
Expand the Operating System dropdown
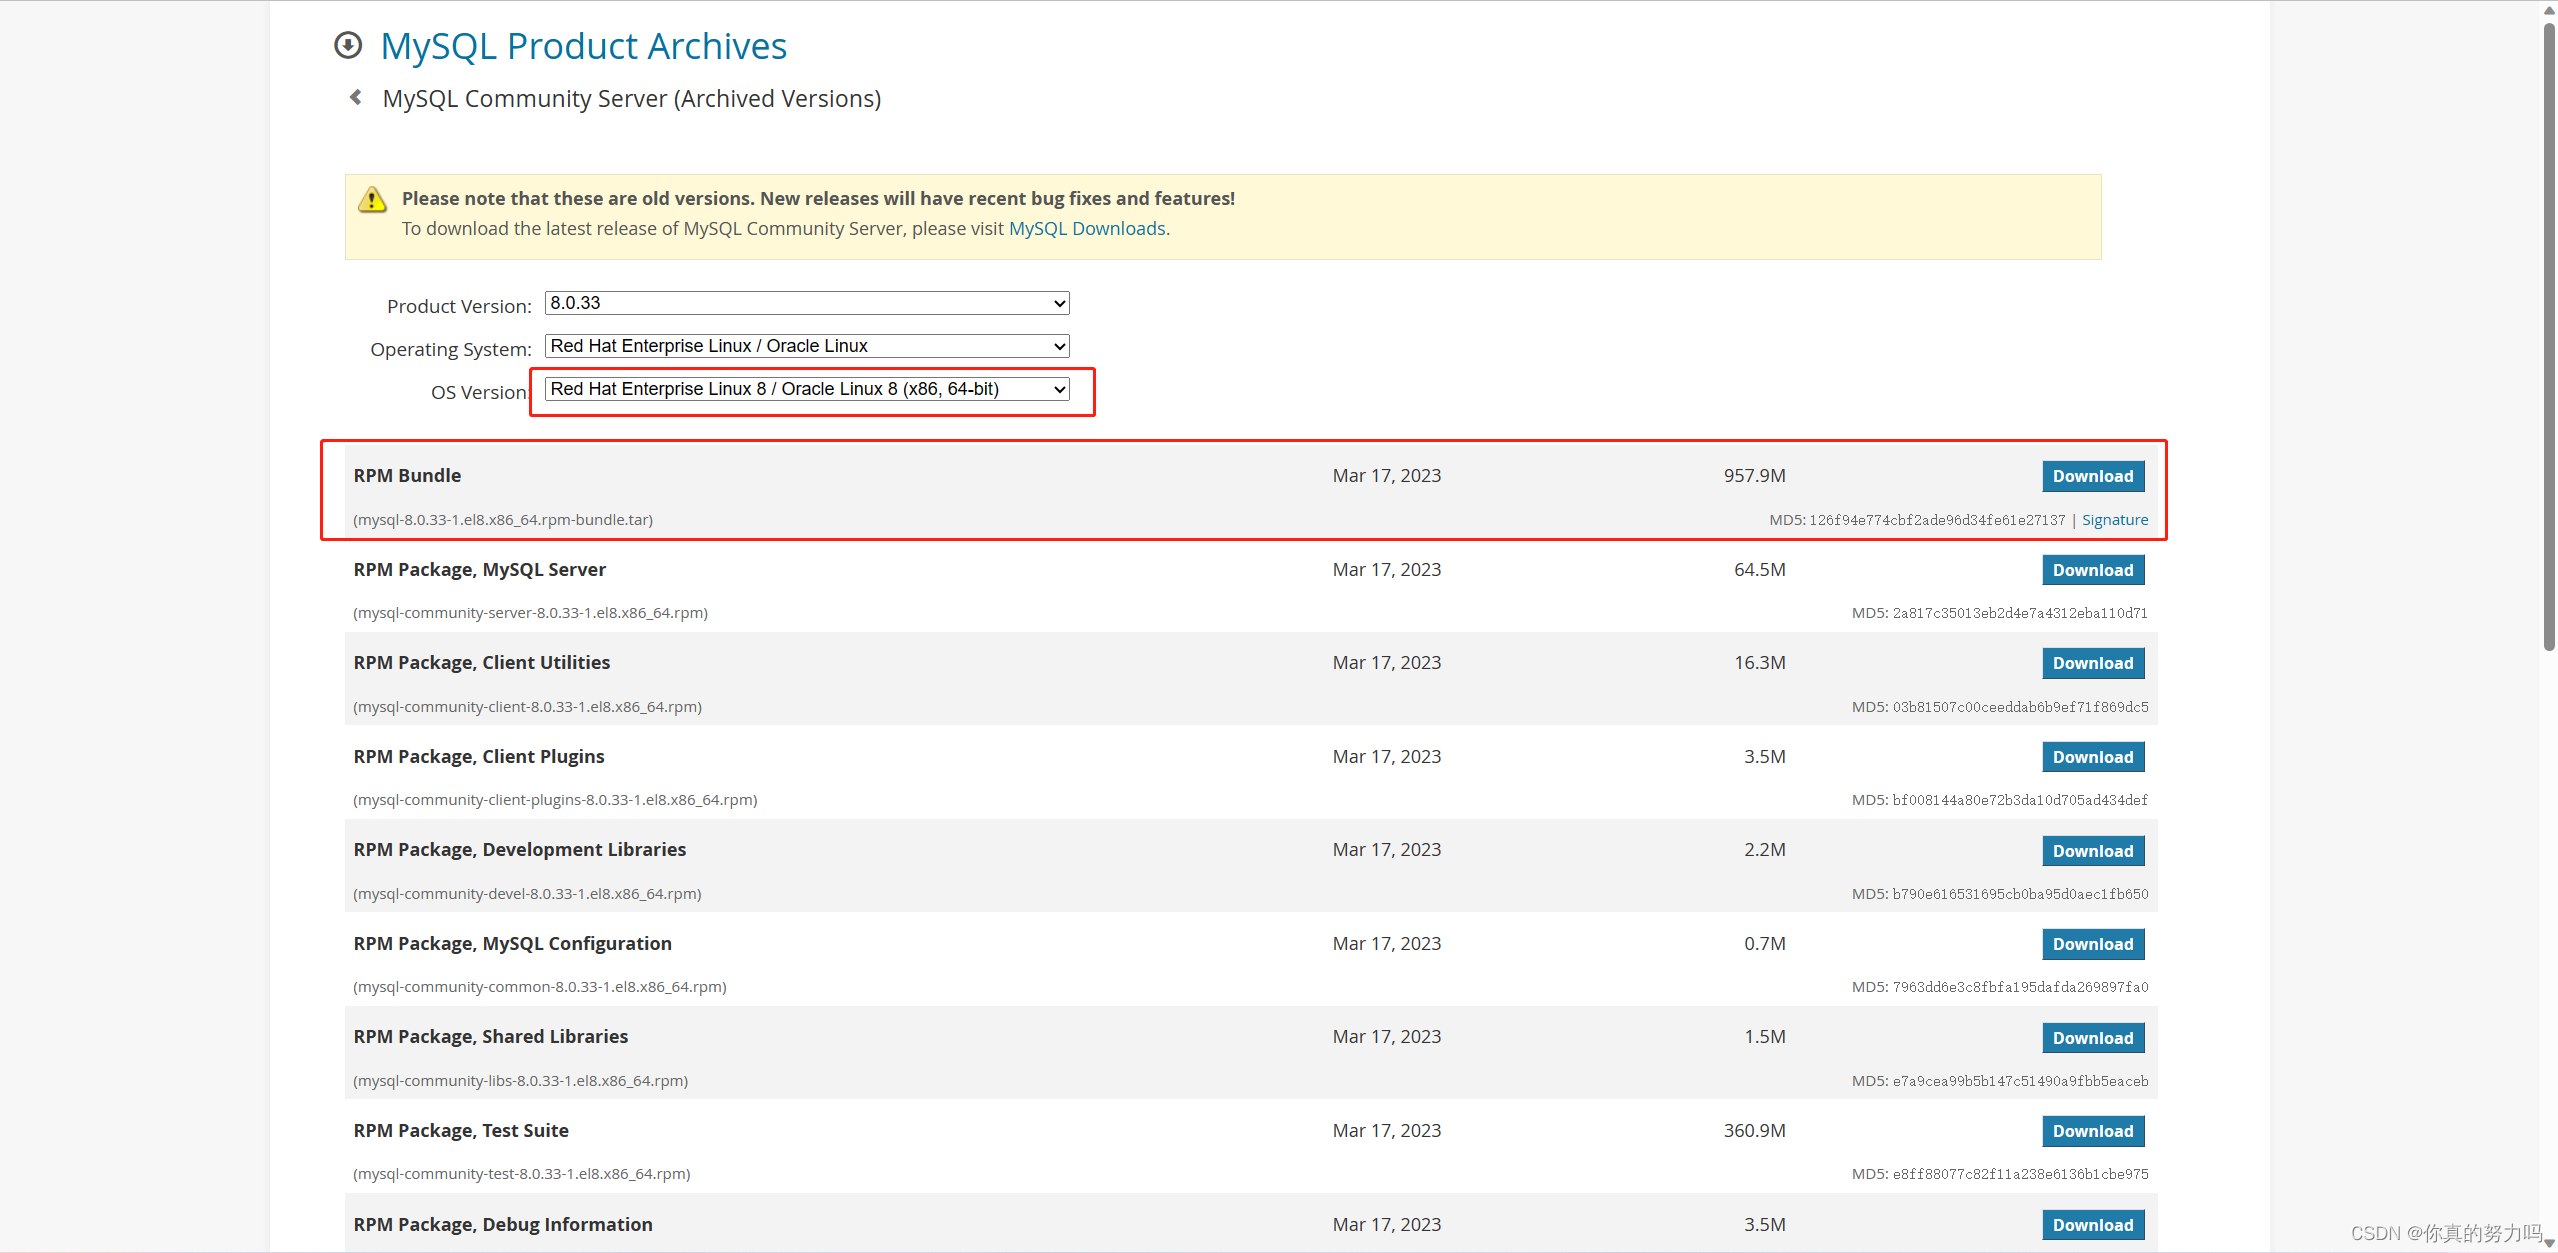(806, 346)
